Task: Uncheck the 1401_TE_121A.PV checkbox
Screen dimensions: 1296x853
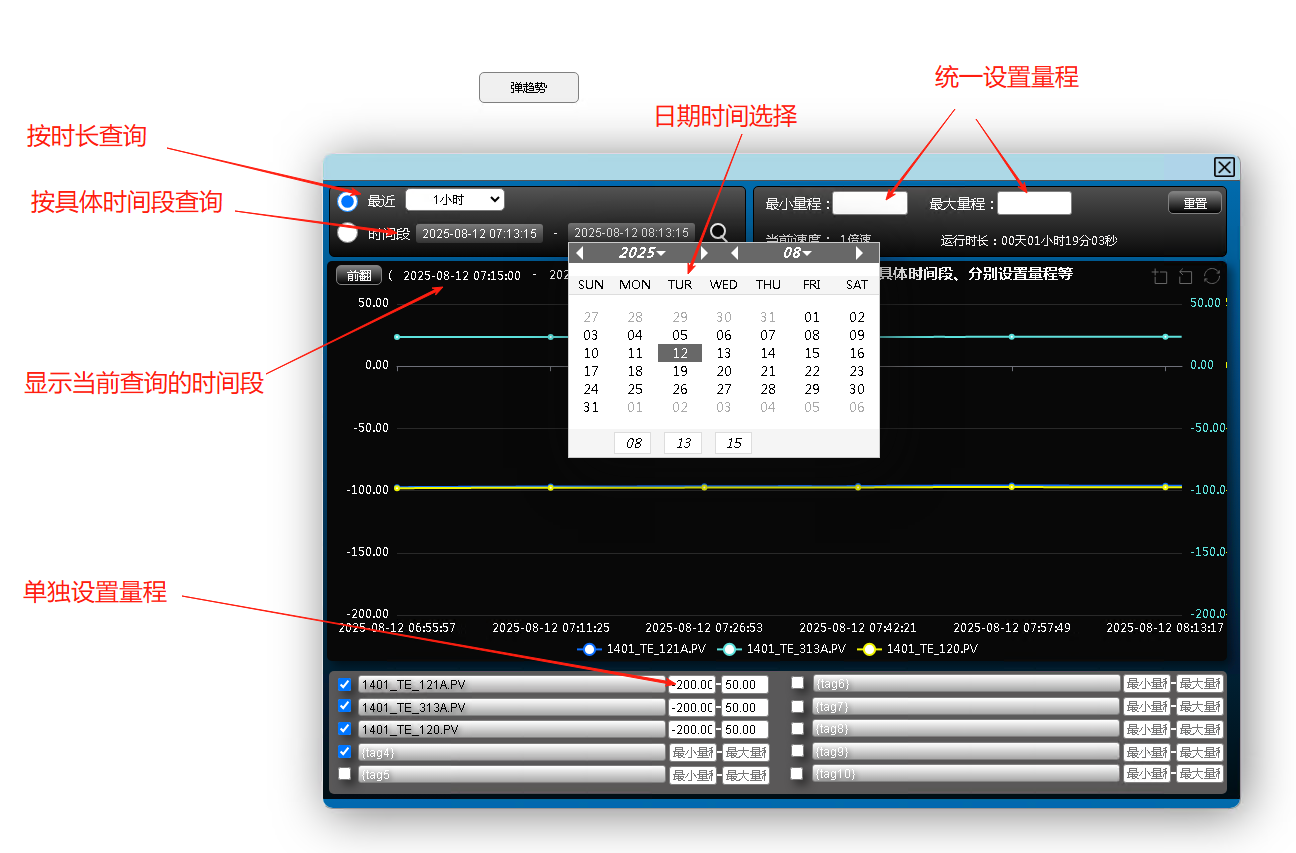Action: (x=345, y=684)
